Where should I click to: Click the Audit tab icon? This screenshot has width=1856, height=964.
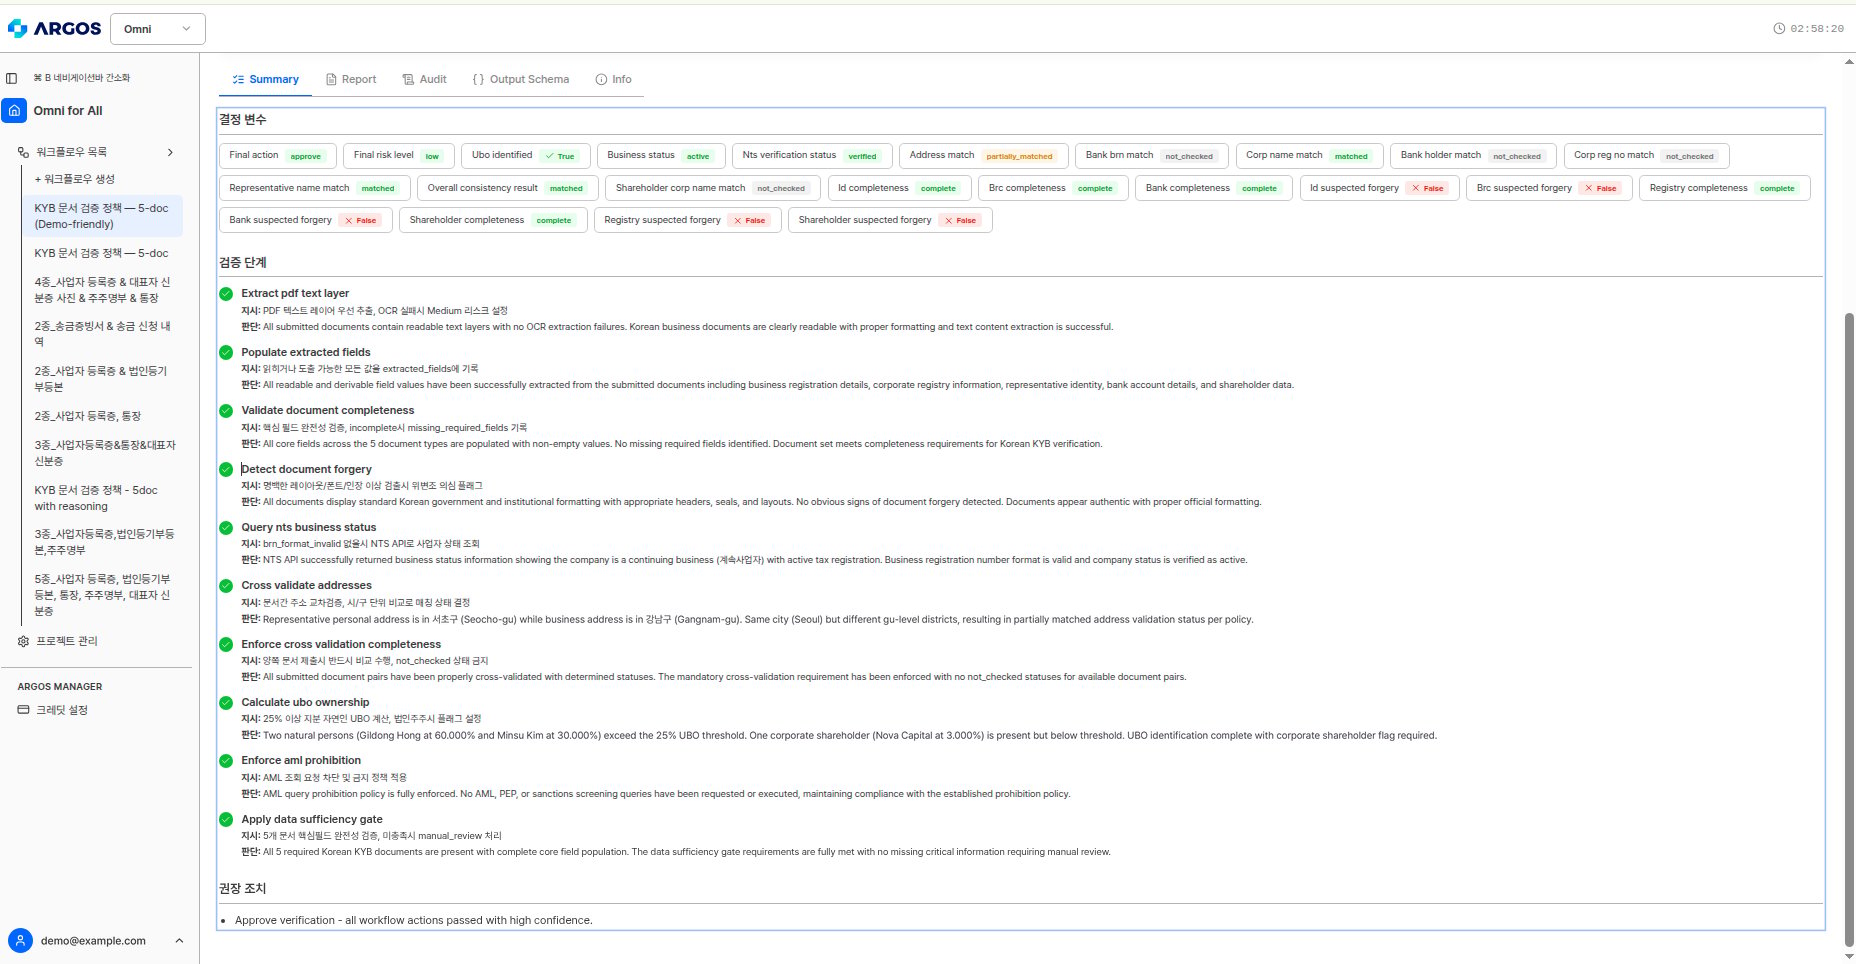pyautogui.click(x=408, y=79)
